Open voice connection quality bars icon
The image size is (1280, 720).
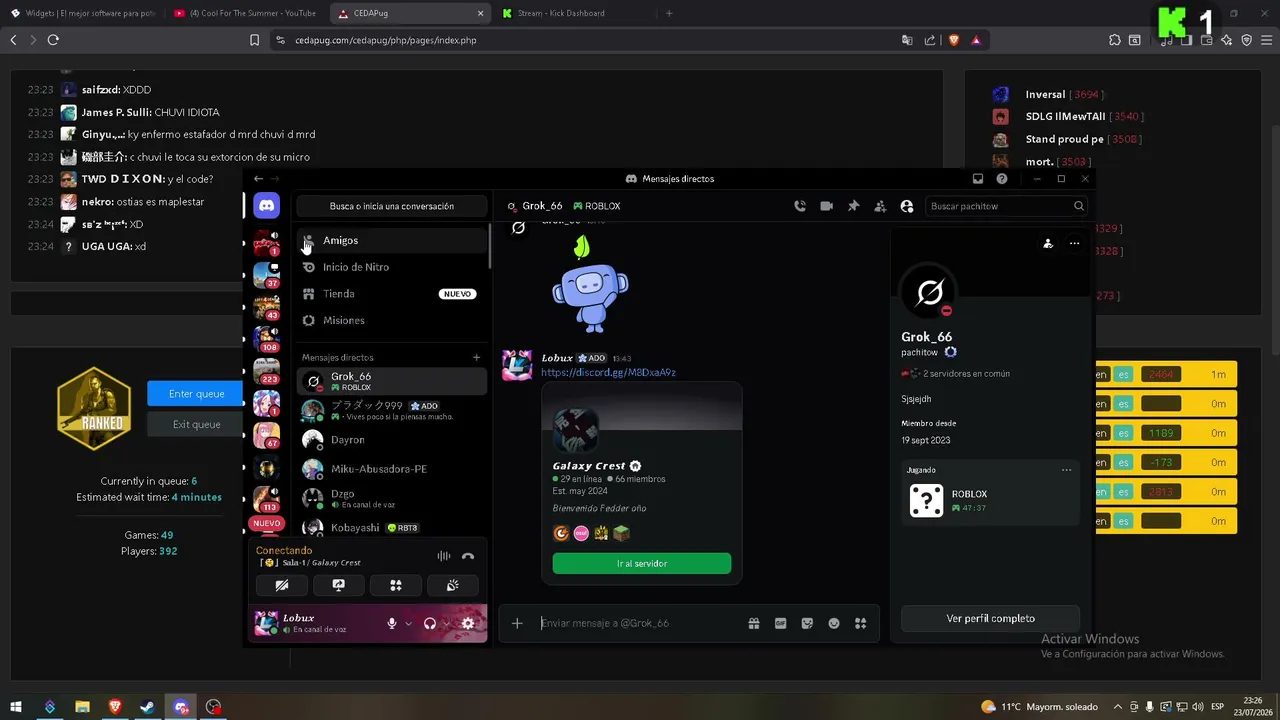444,556
